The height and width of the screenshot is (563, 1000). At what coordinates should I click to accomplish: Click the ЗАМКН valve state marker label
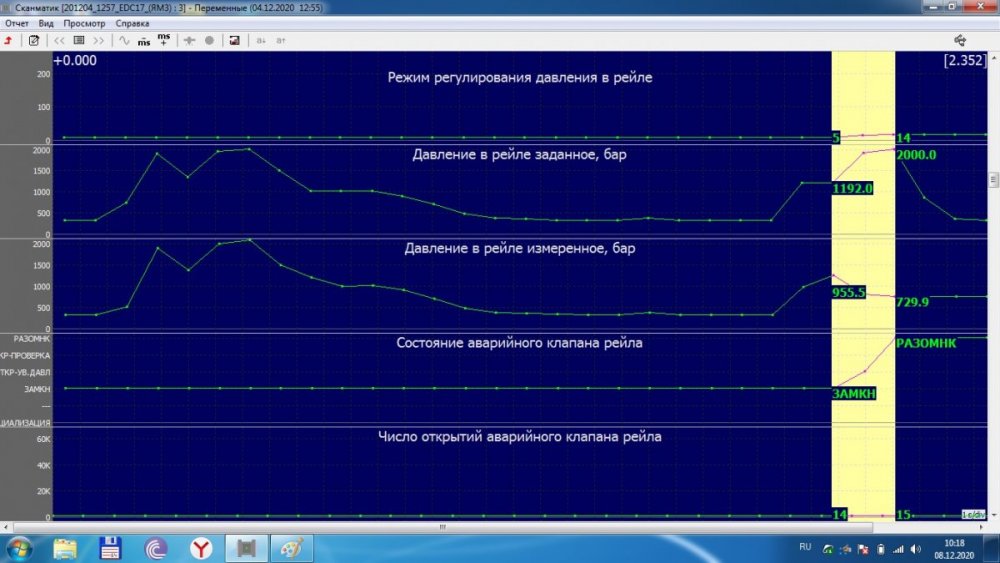pos(854,393)
